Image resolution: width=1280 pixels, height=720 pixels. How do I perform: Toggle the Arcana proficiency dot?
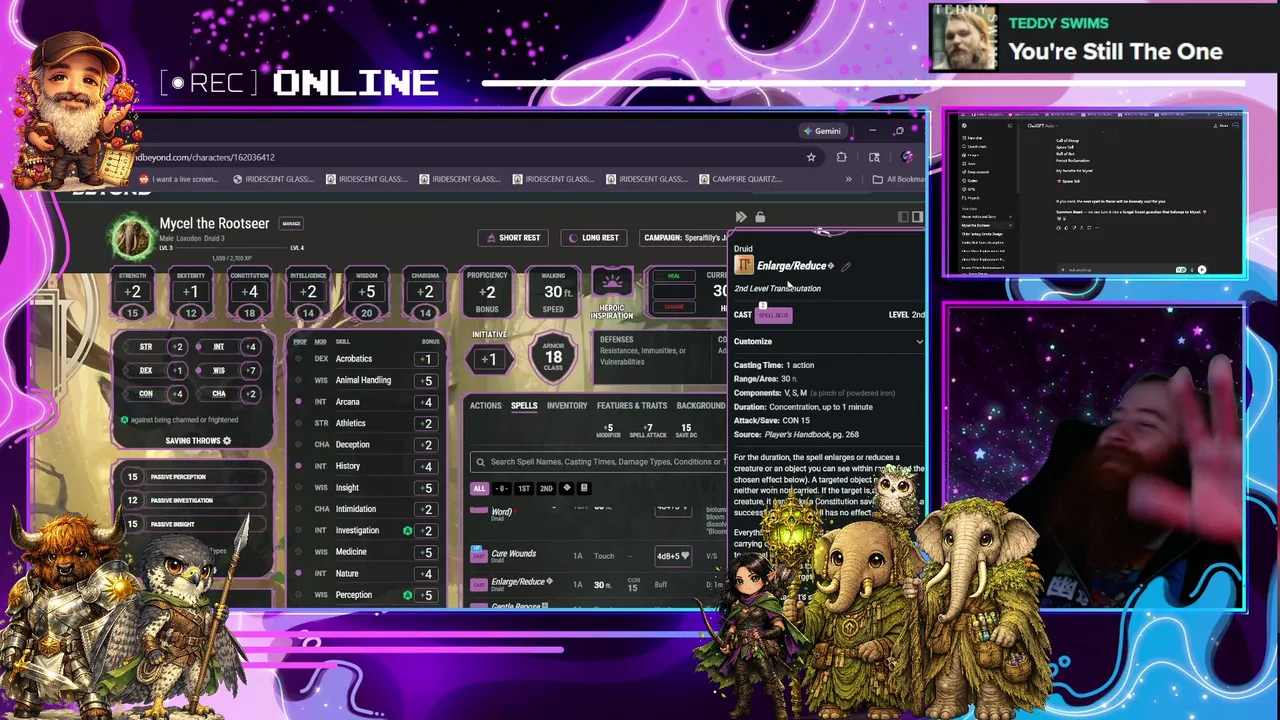298,402
